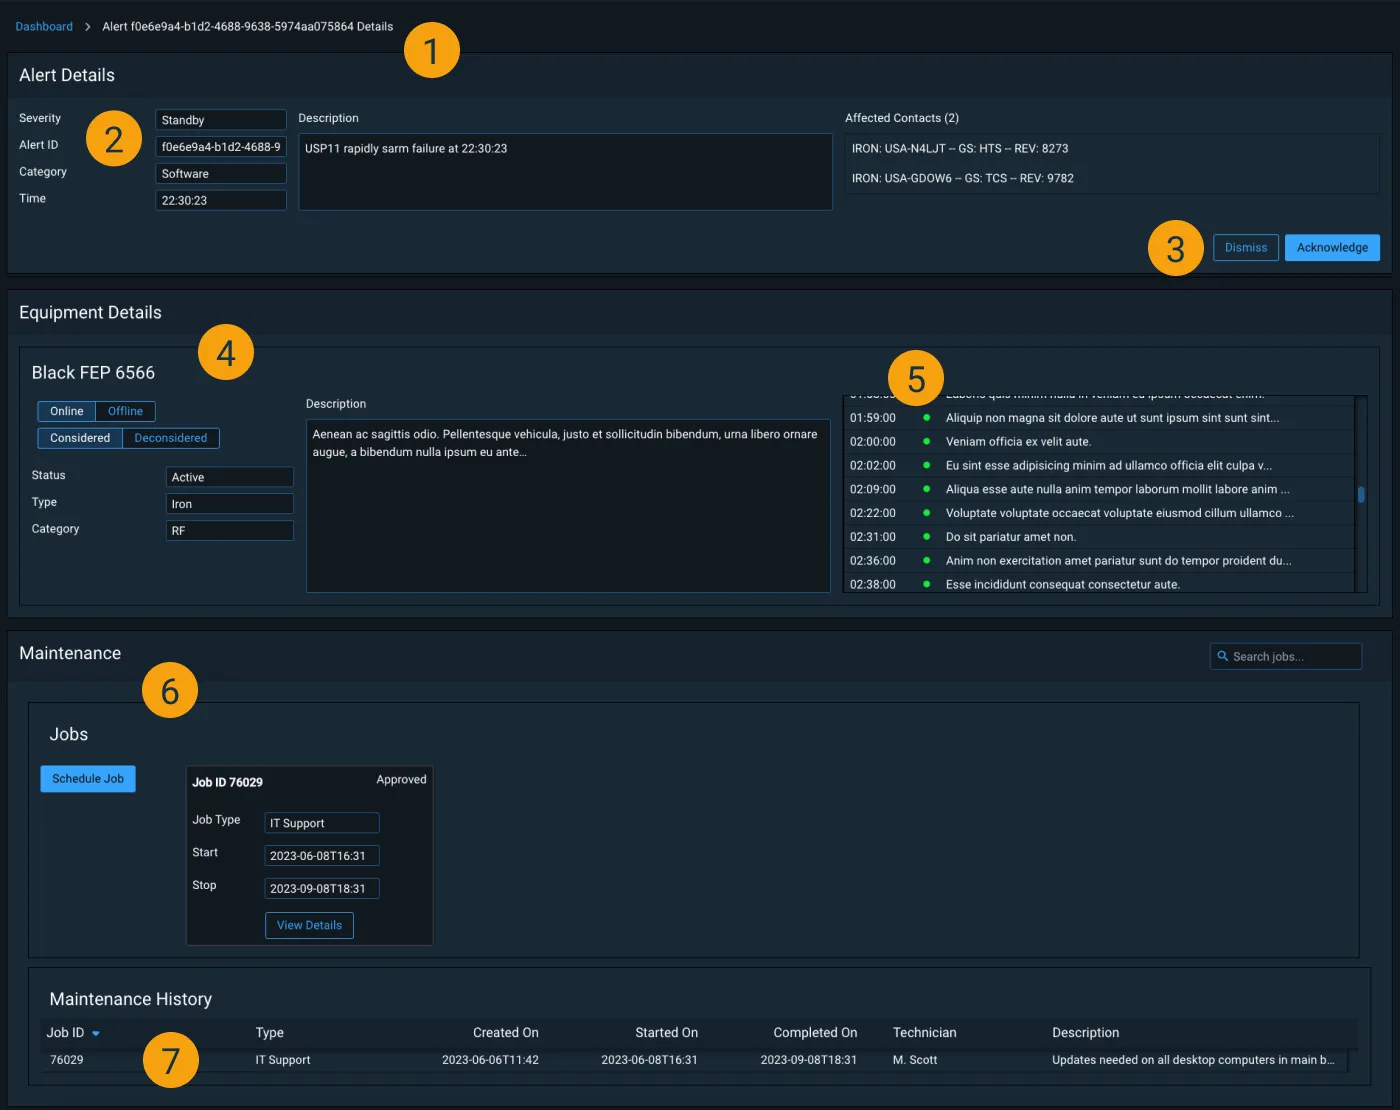Acknowledge the alert
The height and width of the screenshot is (1110, 1400).
pyautogui.click(x=1332, y=247)
